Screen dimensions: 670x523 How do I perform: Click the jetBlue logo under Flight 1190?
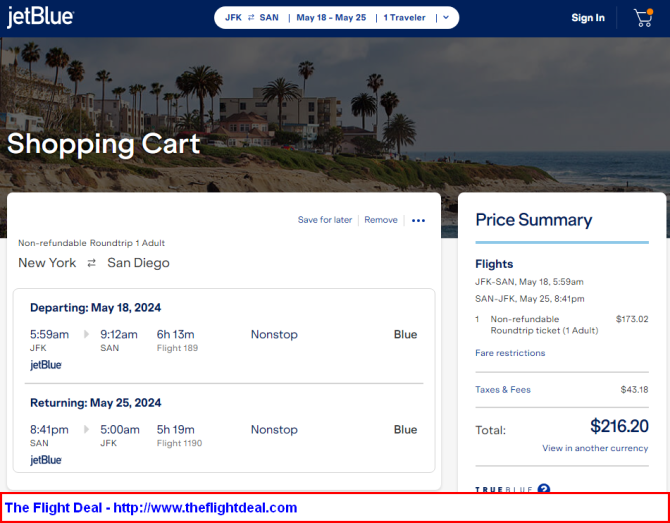(x=46, y=460)
